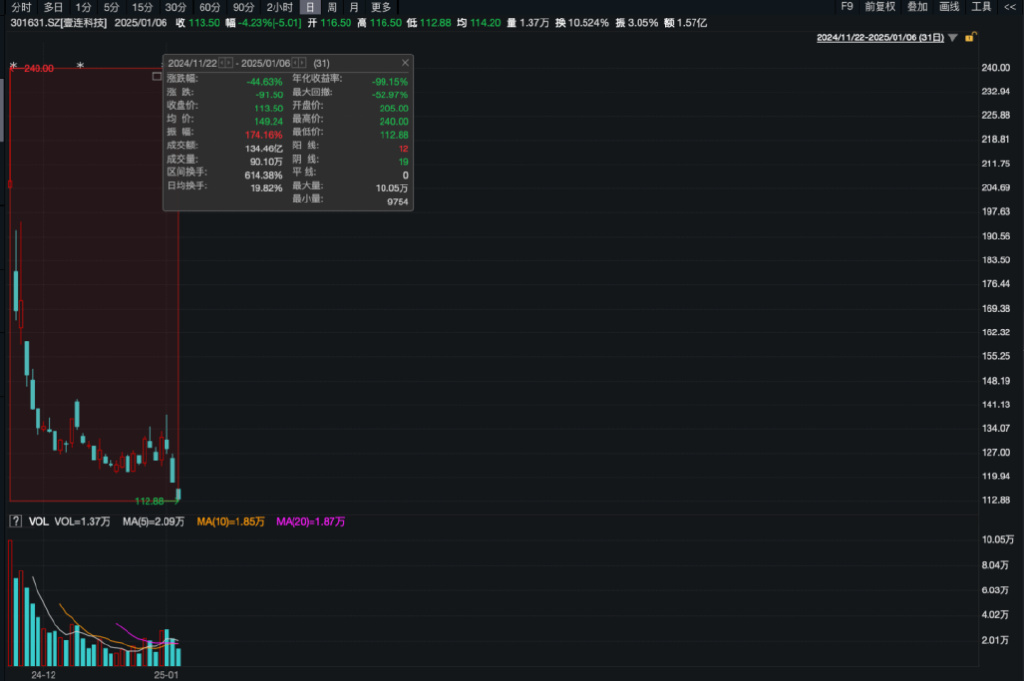Viewport: 1024px width, 681px height.
Task: Open the 更多 more periods menu
Action: click(x=381, y=7)
